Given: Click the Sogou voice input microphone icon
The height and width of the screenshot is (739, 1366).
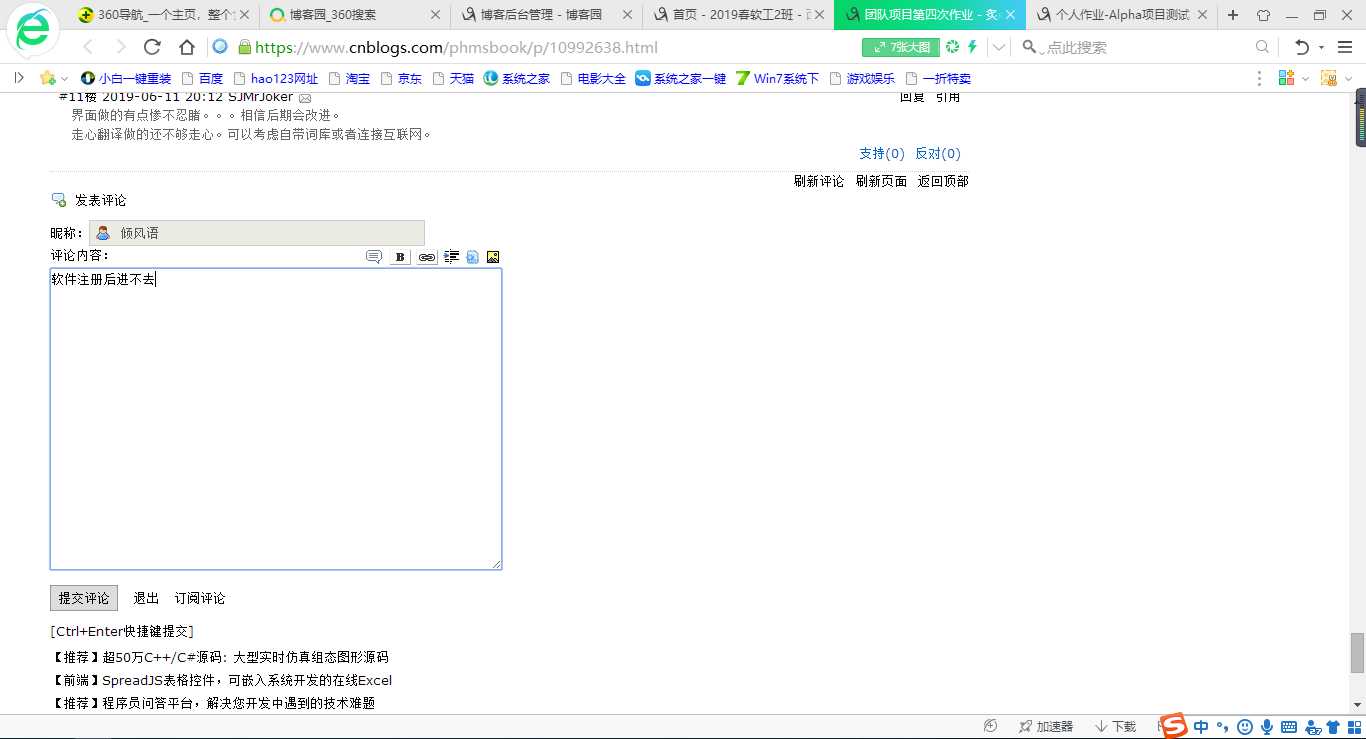Looking at the screenshot, I should [1267, 727].
